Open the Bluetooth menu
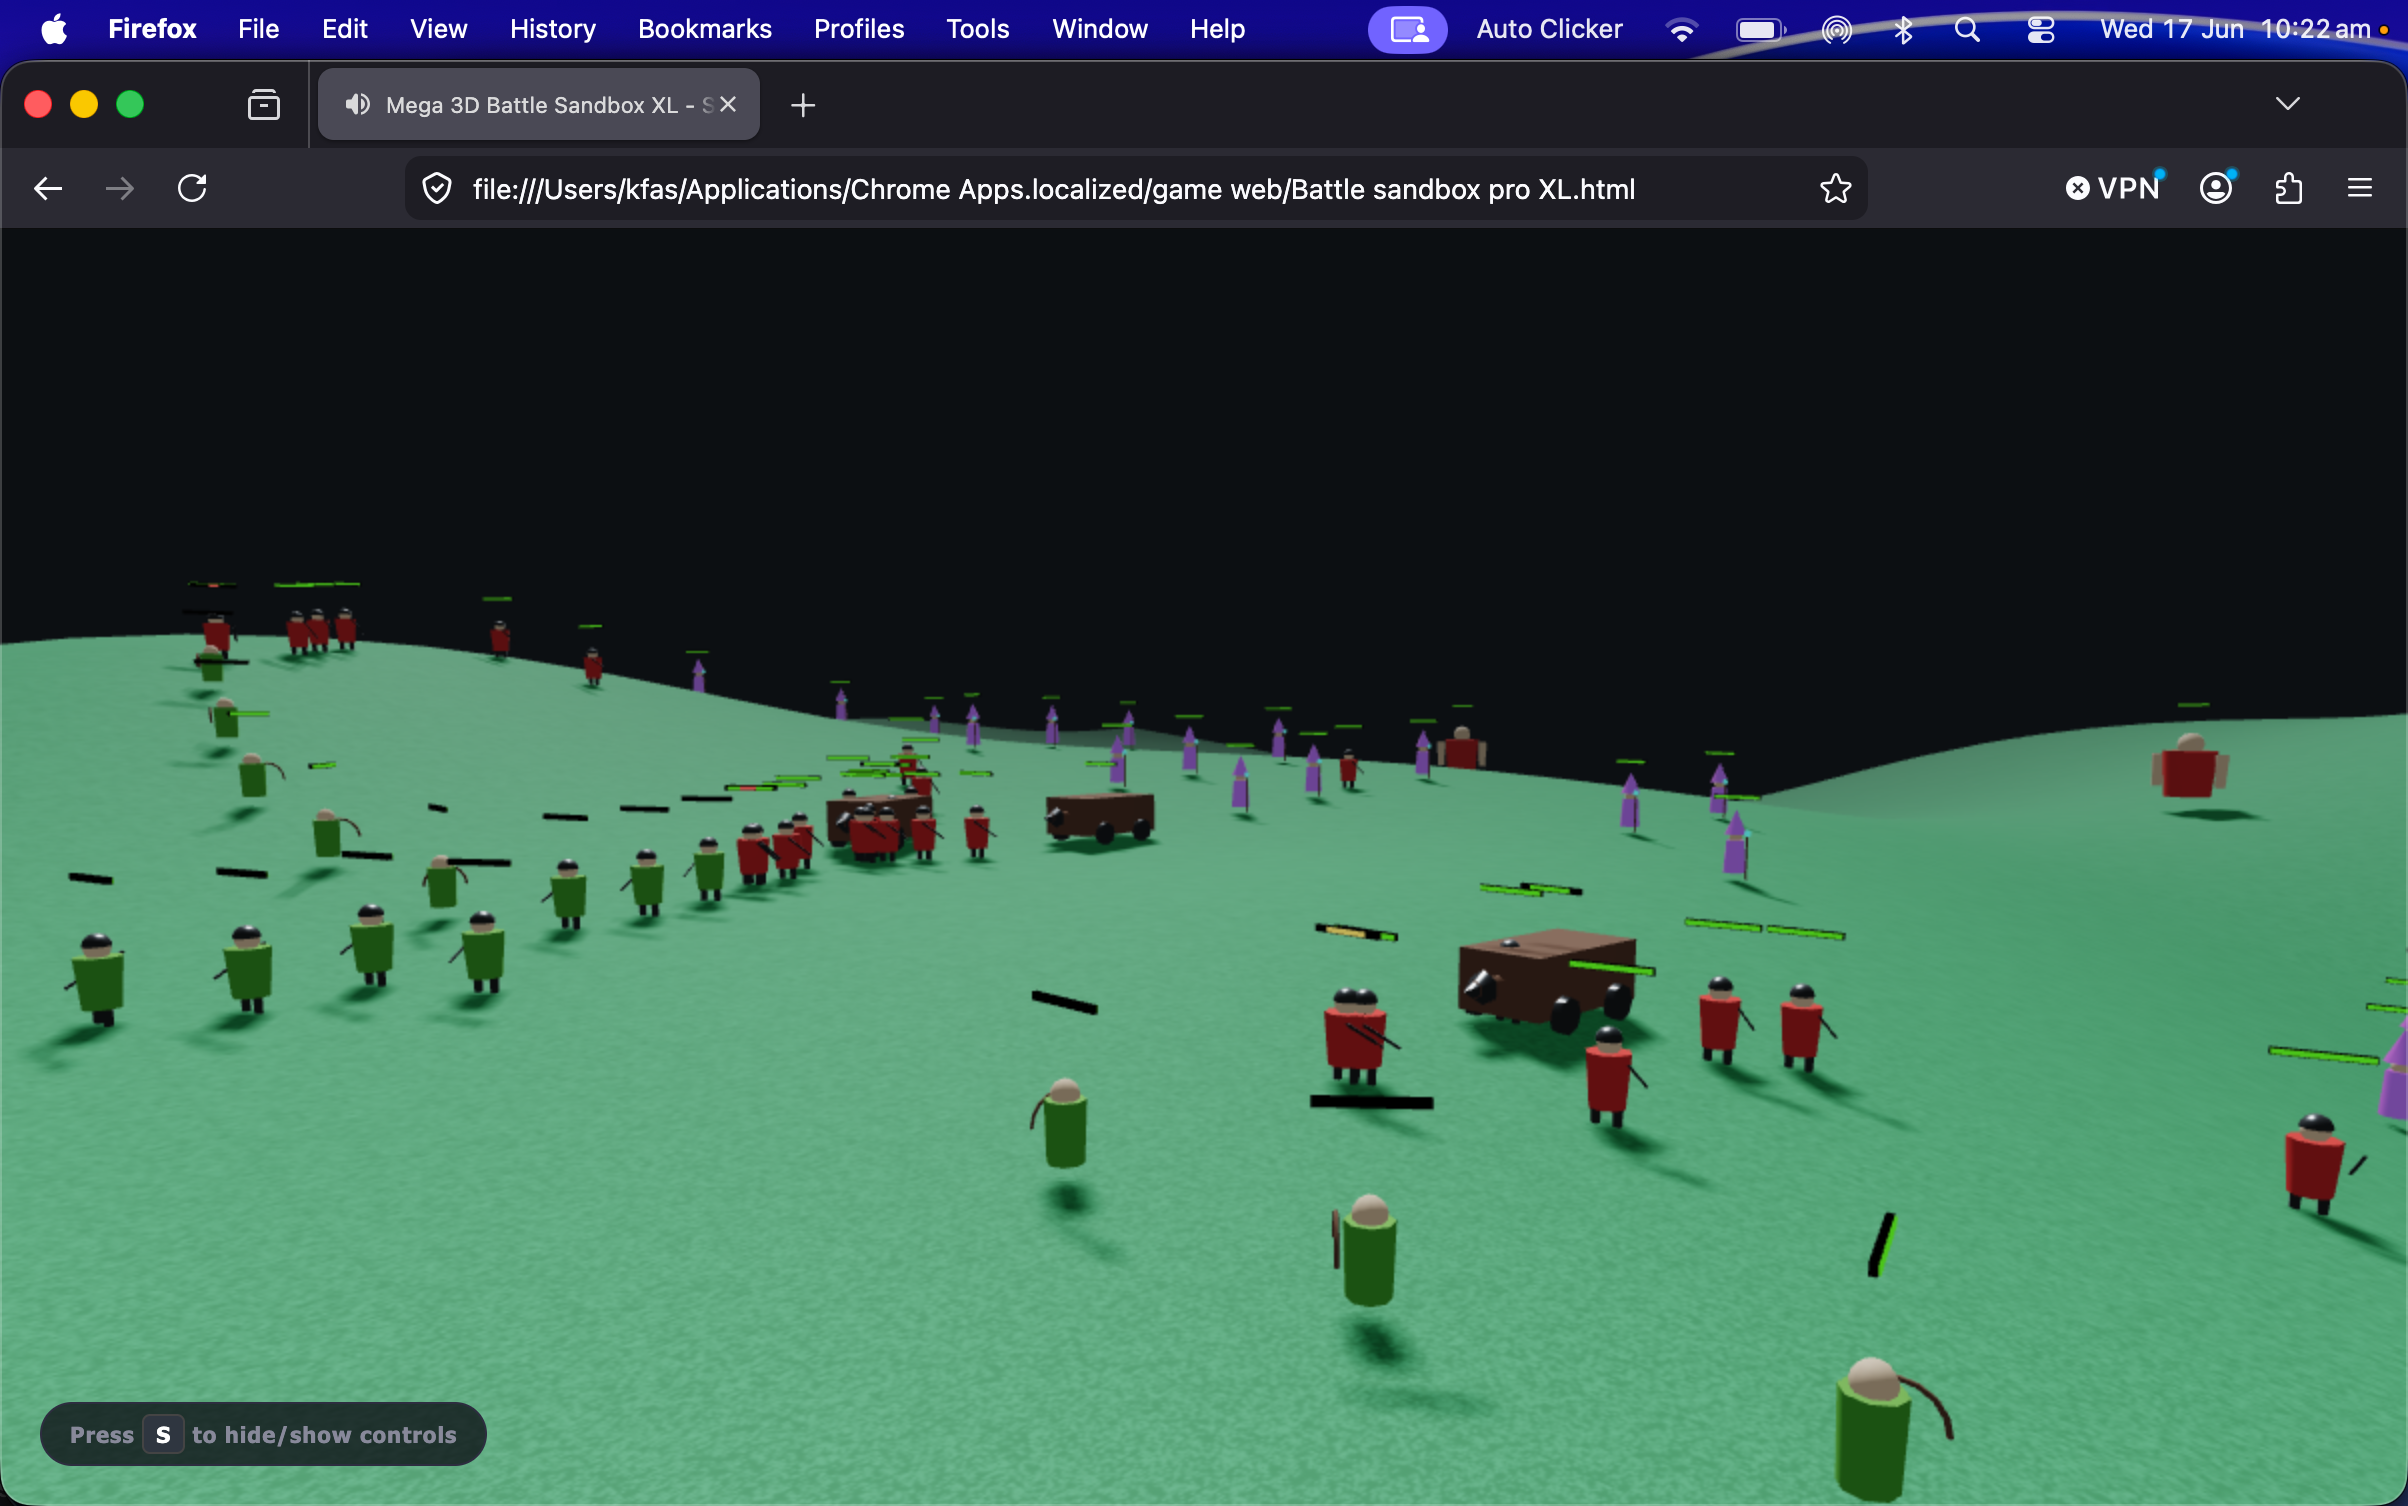The height and width of the screenshot is (1506, 2408). (x=1903, y=30)
